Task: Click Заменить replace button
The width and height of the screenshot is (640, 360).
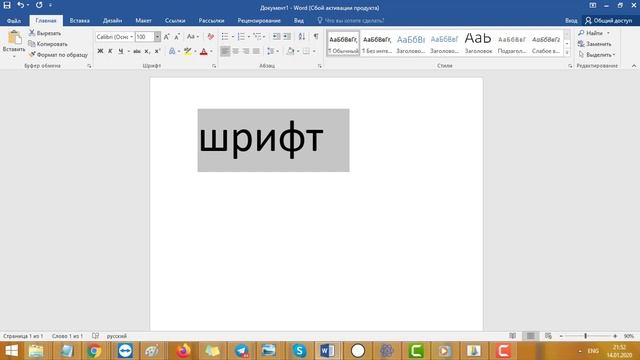Action: click(x=595, y=44)
